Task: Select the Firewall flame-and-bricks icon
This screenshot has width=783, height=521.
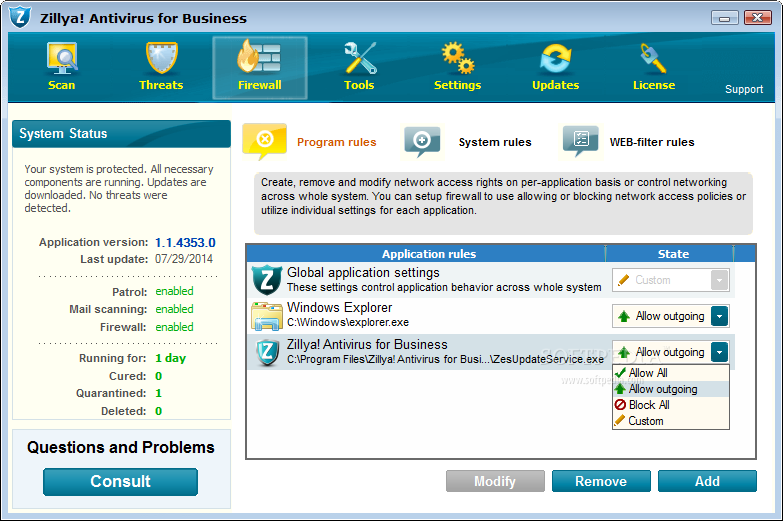Action: click(259, 56)
